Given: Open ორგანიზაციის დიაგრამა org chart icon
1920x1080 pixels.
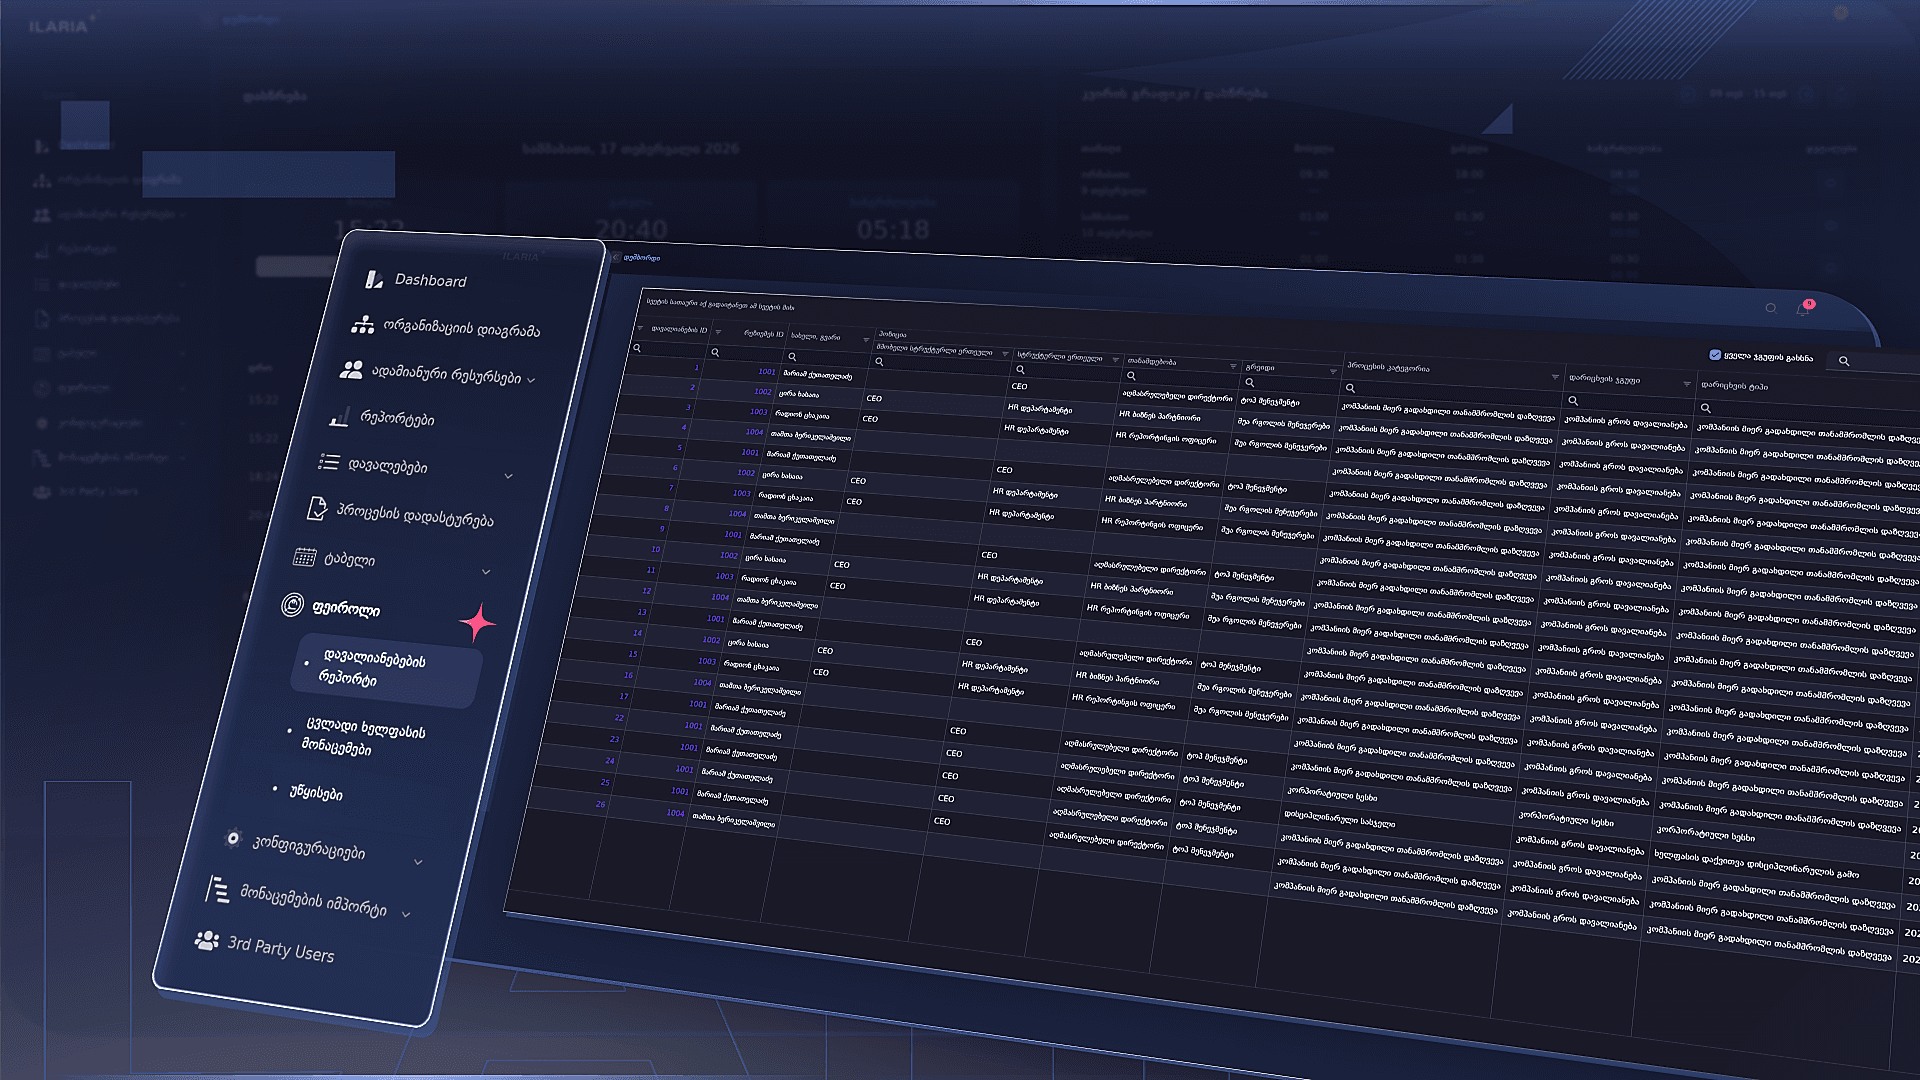Looking at the screenshot, I should [362, 325].
